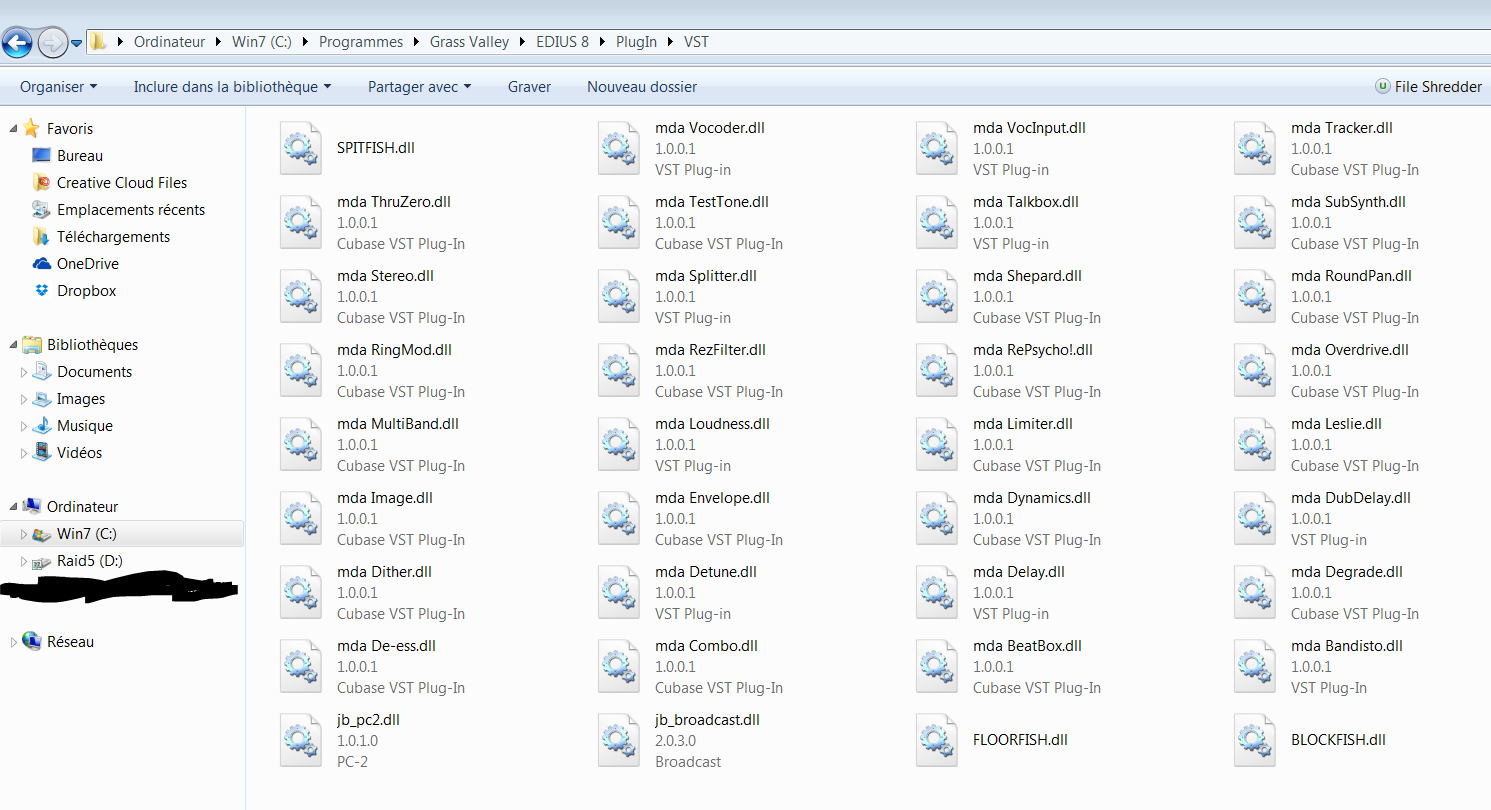Click the mda Shepard.dll file icon
Image resolution: width=1491 pixels, height=810 pixels.
click(x=936, y=296)
